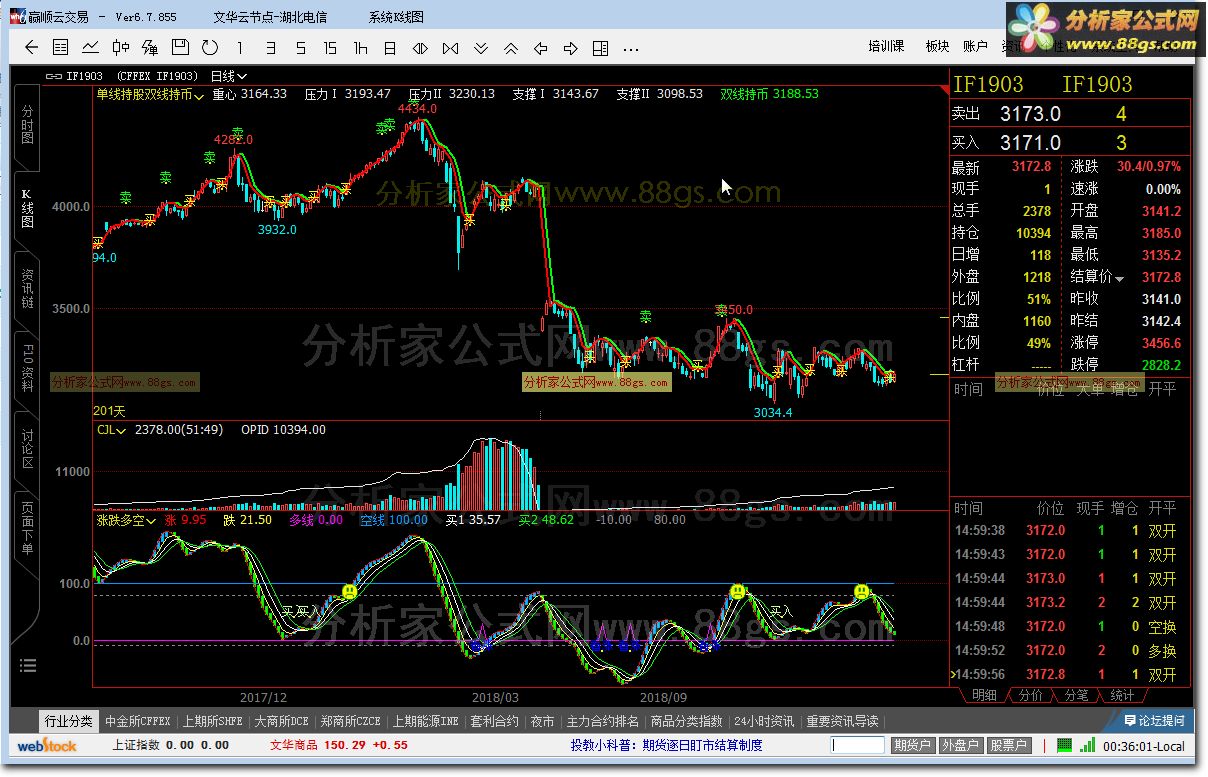Select the daily 日 period toolbar button
The width and height of the screenshot is (1208, 777).
(391, 47)
